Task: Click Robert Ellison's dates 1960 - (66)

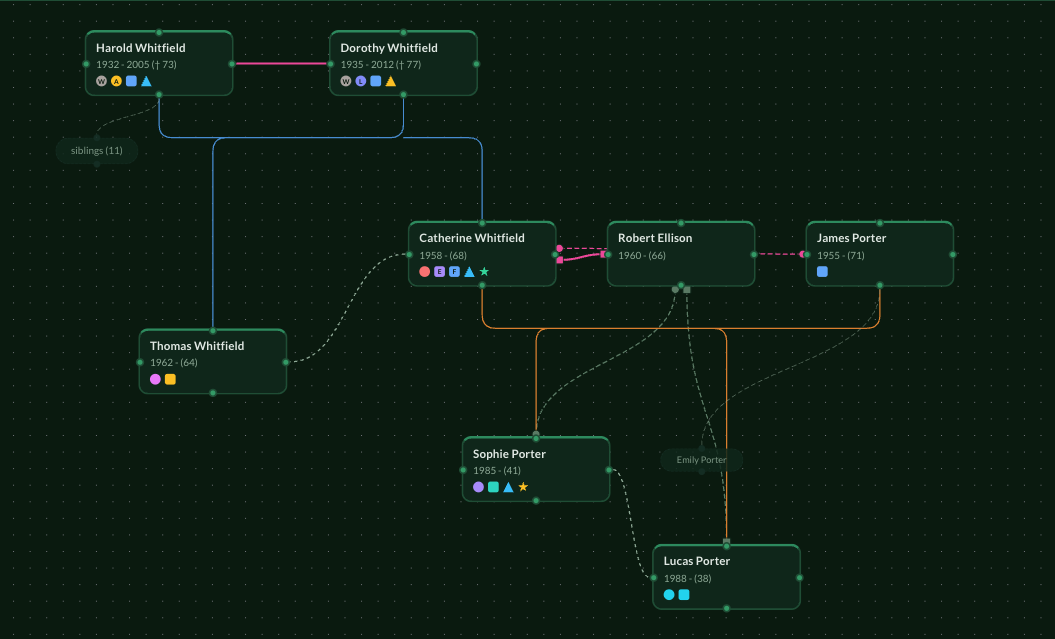Action: pos(642,256)
